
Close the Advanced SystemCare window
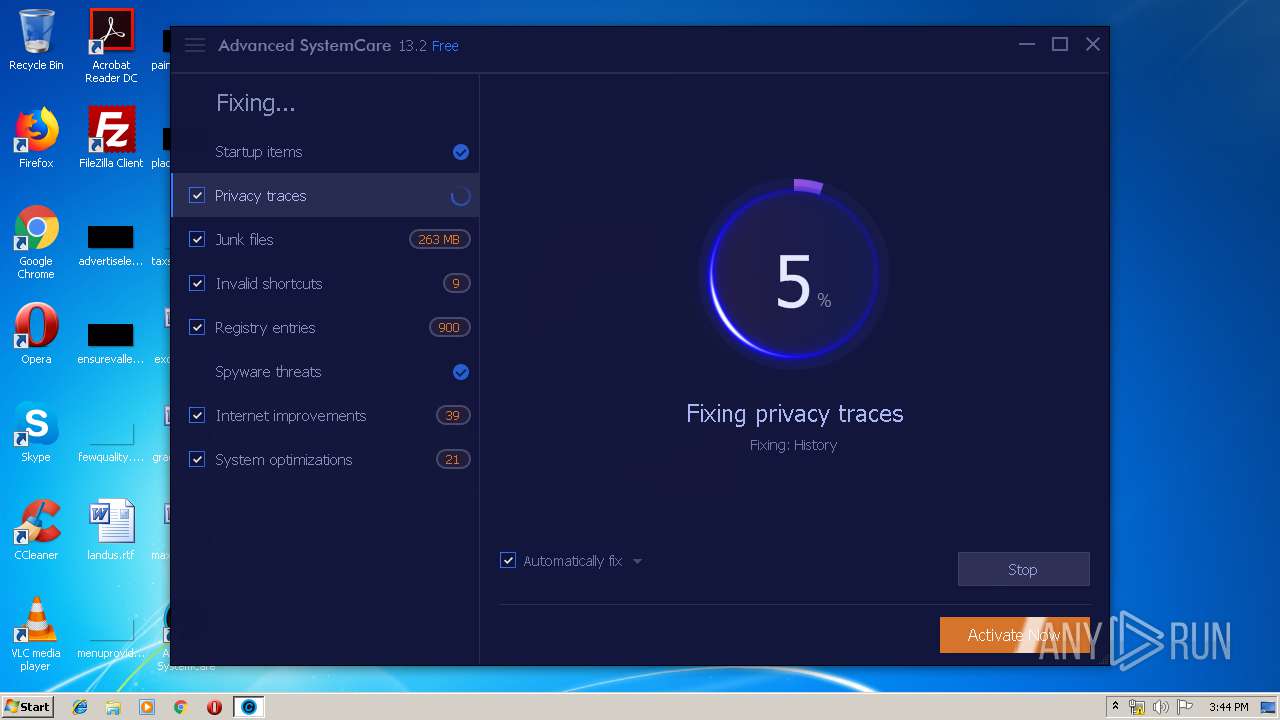point(1093,45)
